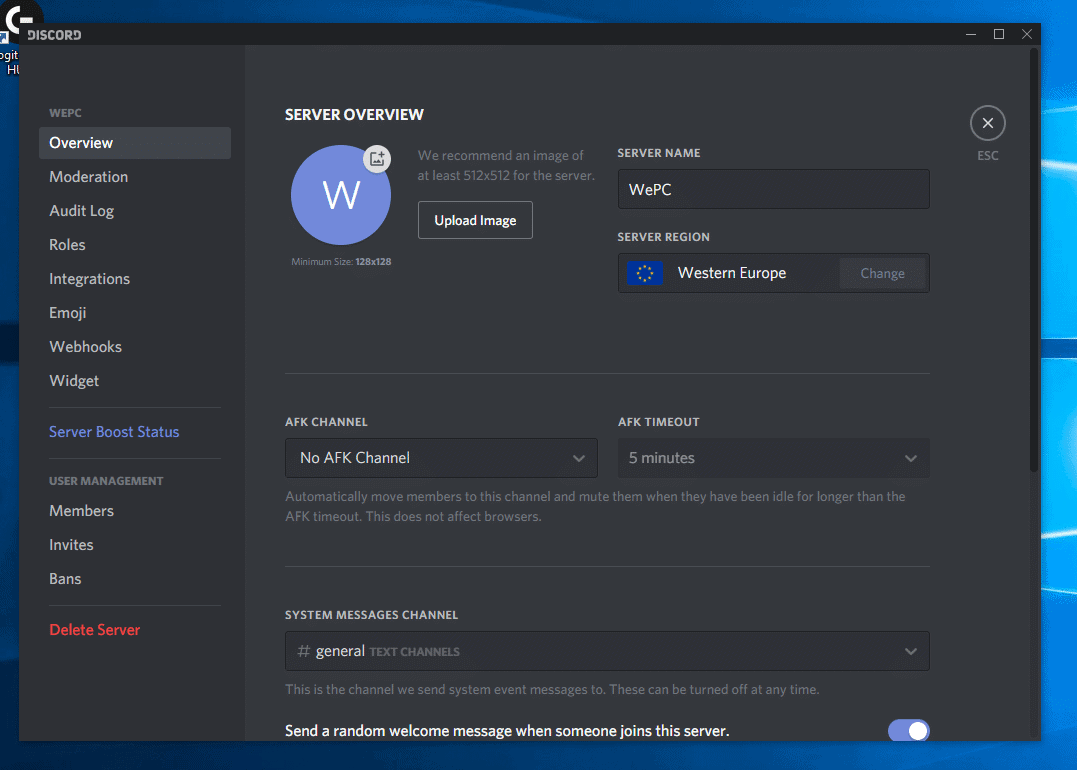Click the Western Europe flag icon
This screenshot has height=770, width=1077.
pos(645,273)
